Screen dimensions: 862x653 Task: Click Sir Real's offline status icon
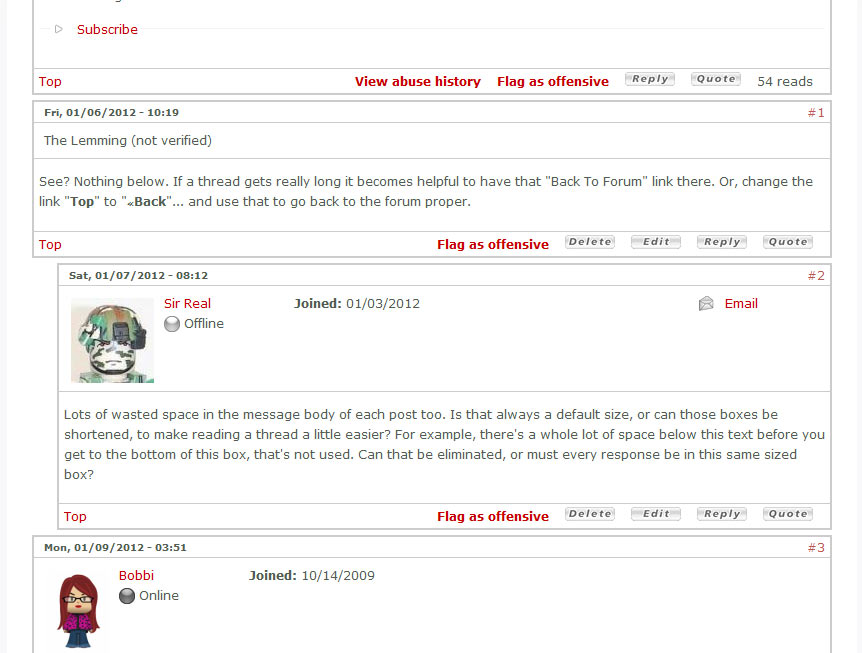tap(172, 324)
